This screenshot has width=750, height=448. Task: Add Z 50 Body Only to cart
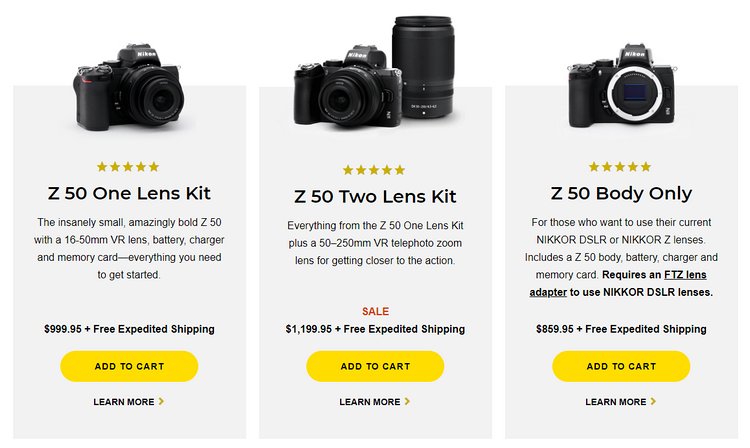click(x=621, y=366)
